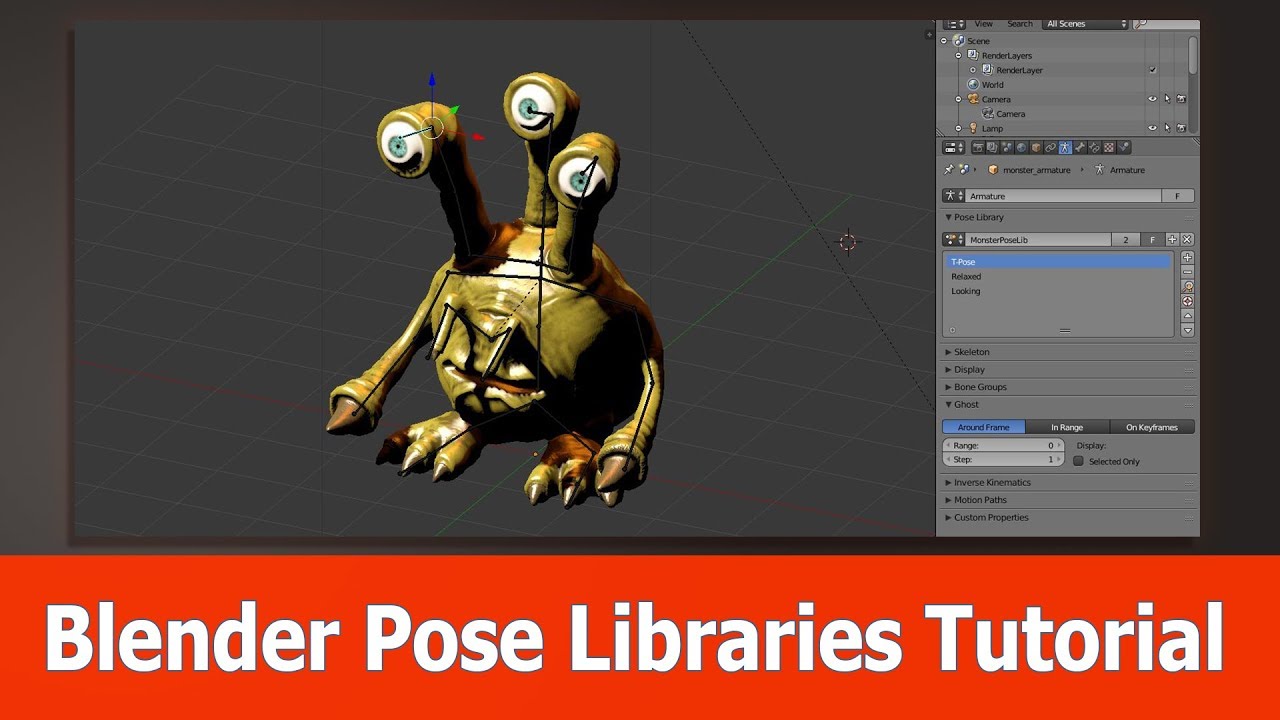The image size is (1280, 720).
Task: Expand the Motion Paths panel
Action: 949,500
